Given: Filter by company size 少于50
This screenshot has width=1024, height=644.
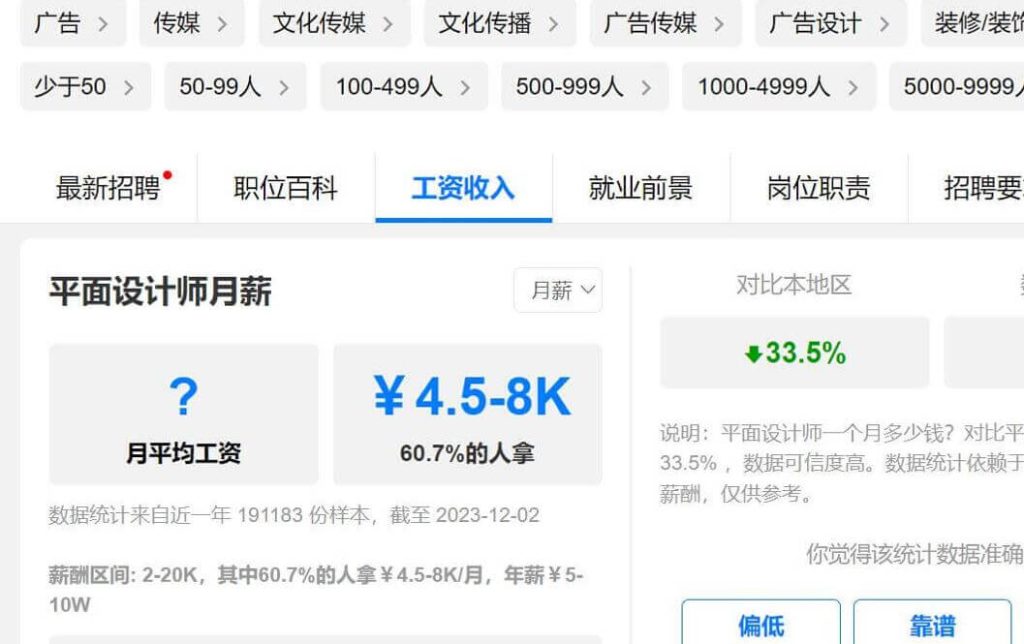Looking at the screenshot, I should [x=86, y=86].
